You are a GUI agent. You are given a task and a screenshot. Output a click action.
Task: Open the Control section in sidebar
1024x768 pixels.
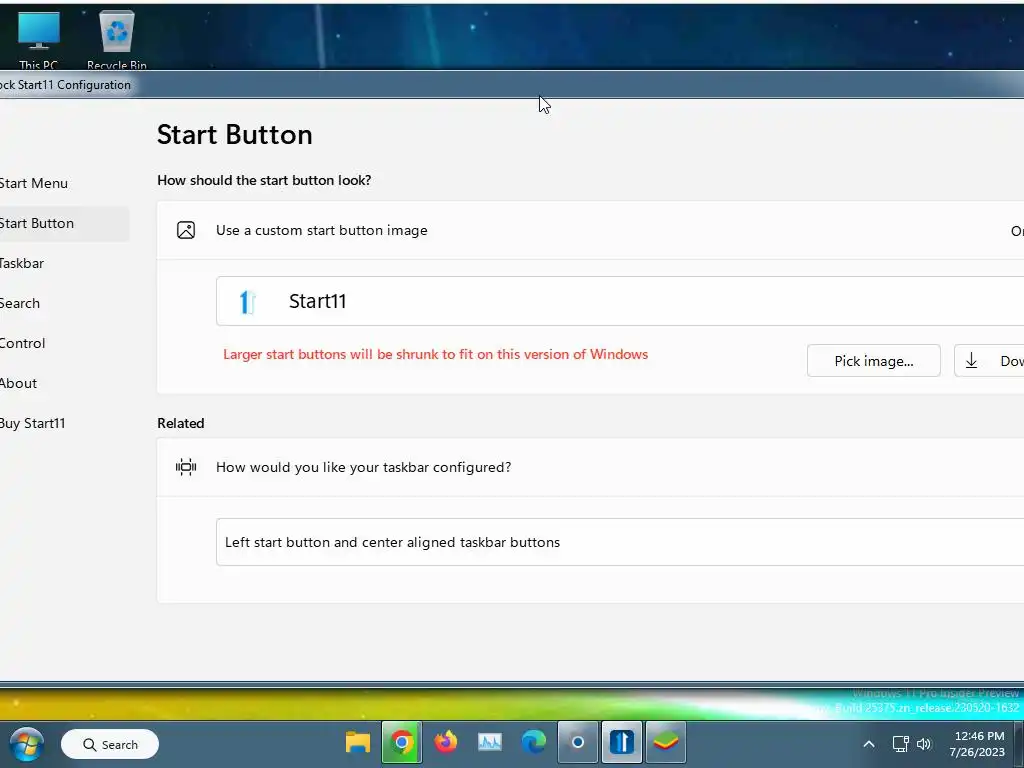click(22, 343)
